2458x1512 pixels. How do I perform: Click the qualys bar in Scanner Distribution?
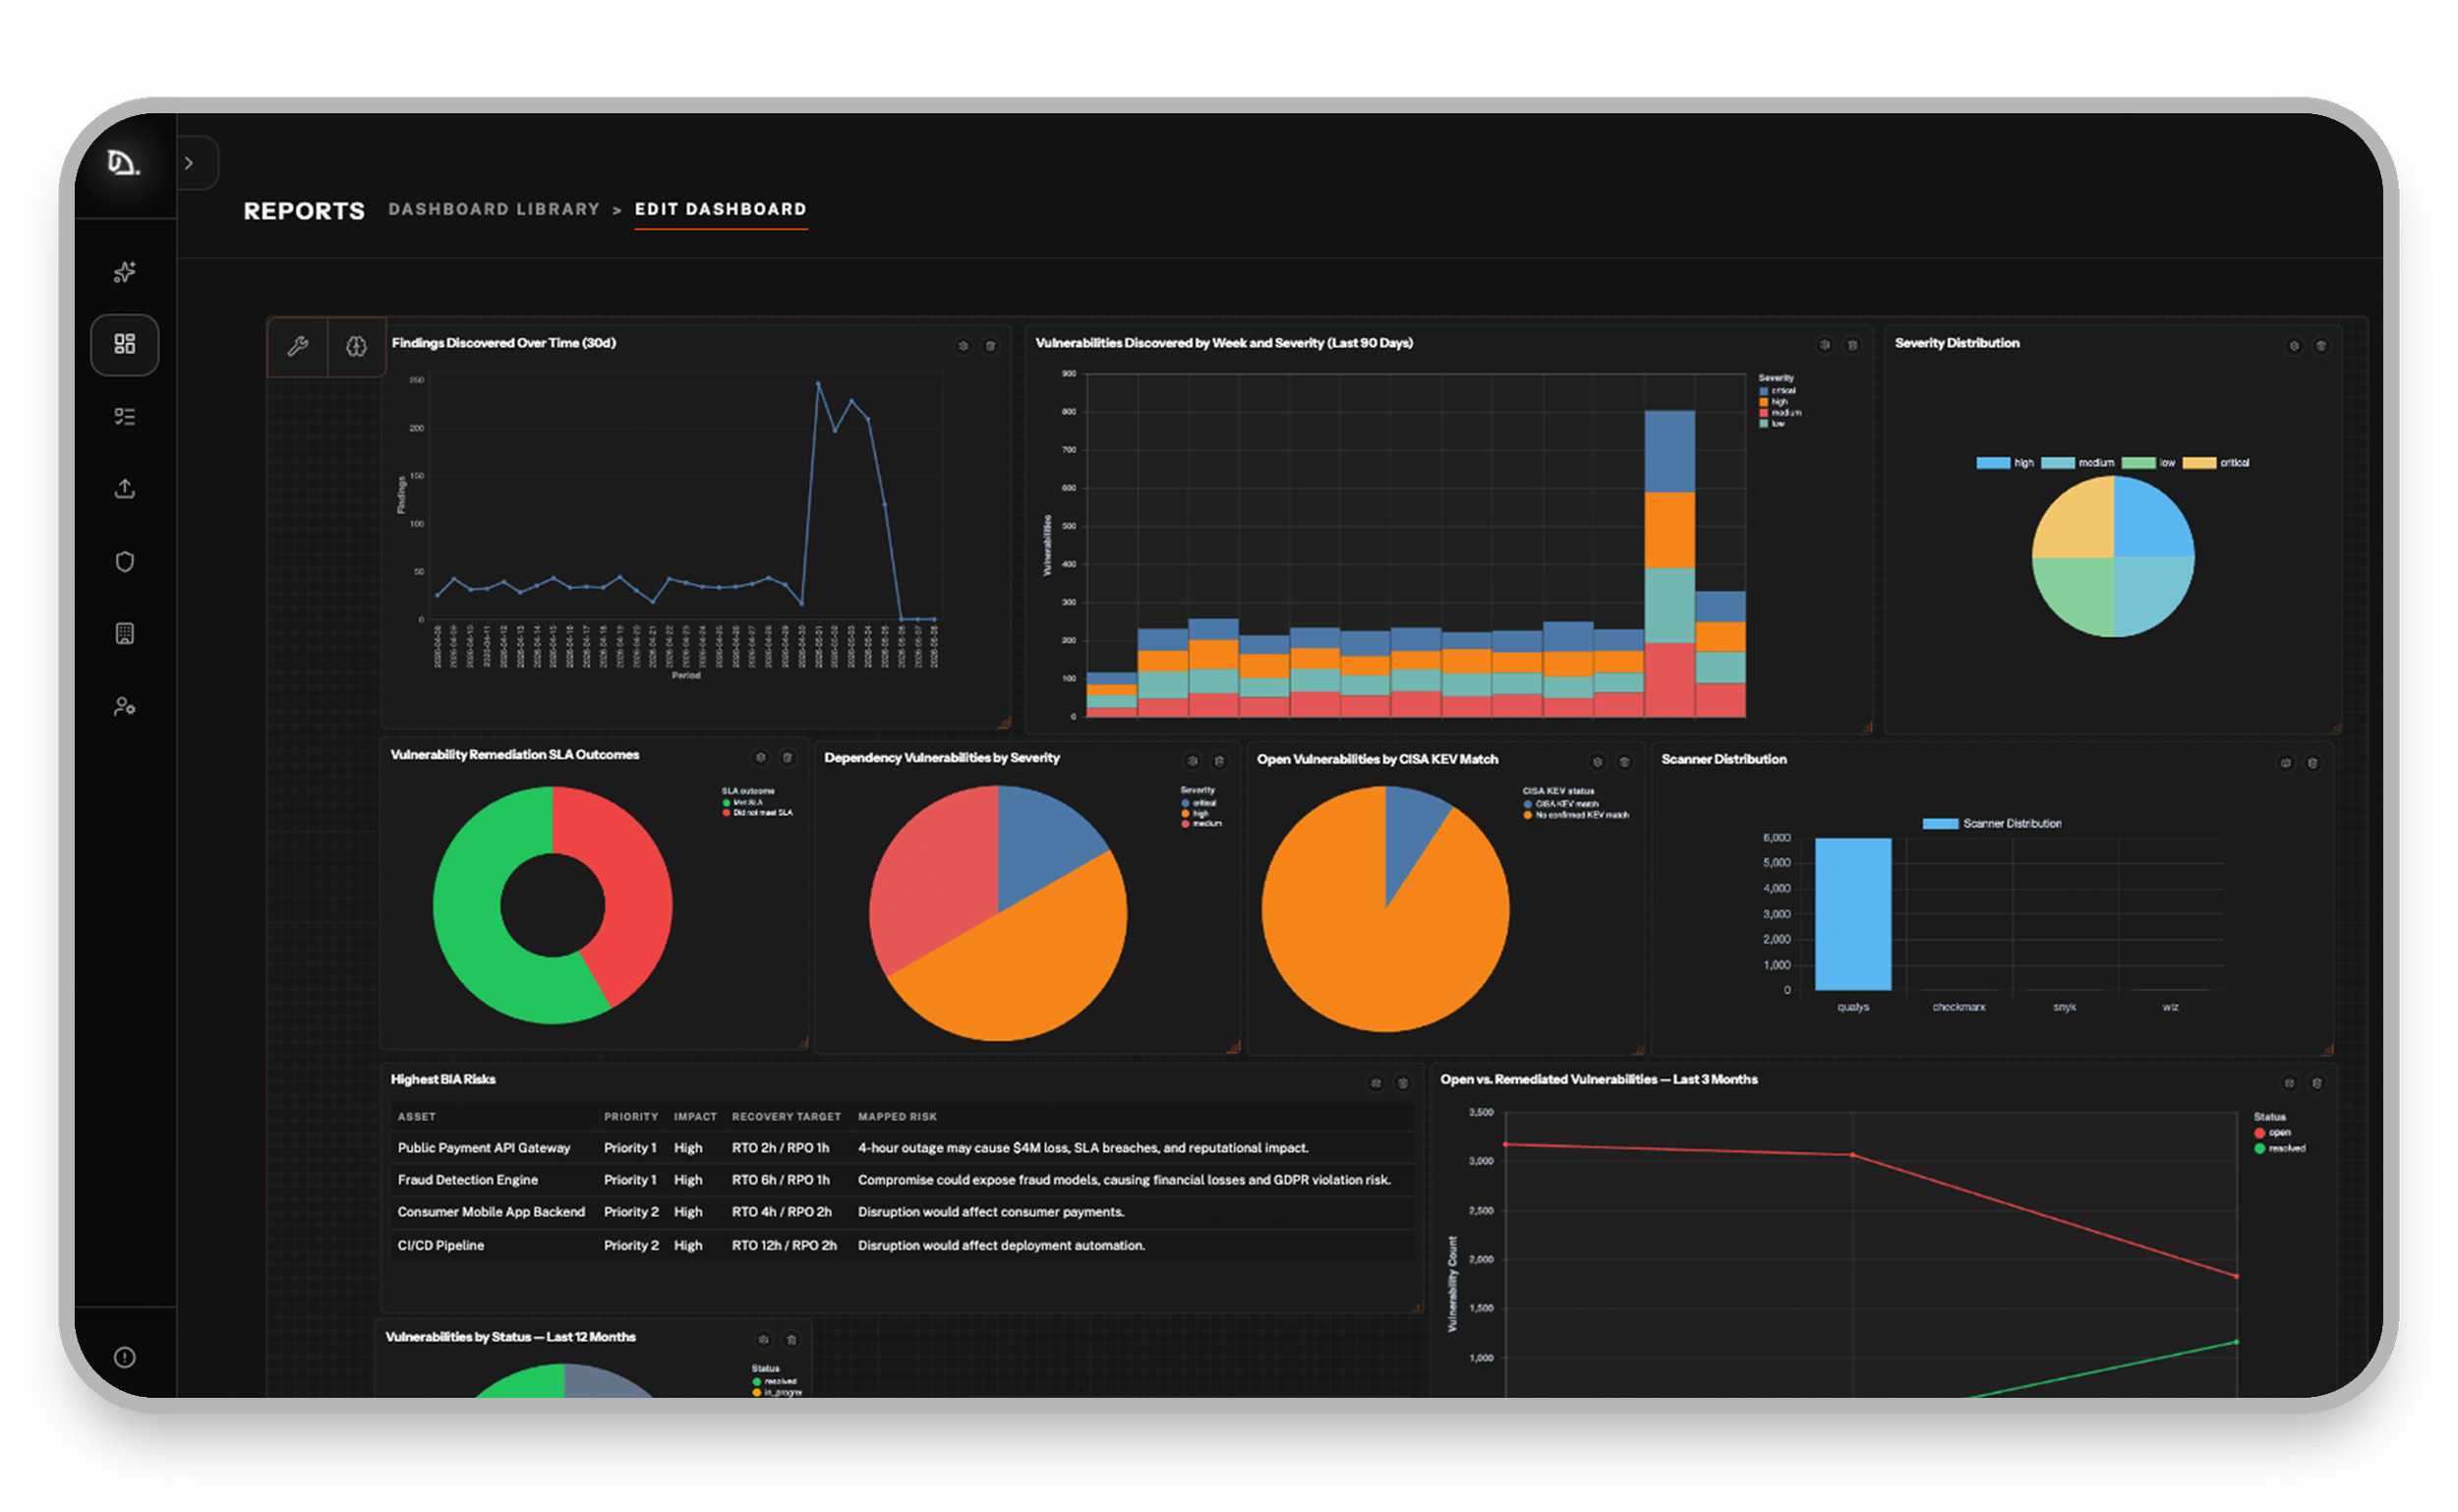tap(1851, 914)
